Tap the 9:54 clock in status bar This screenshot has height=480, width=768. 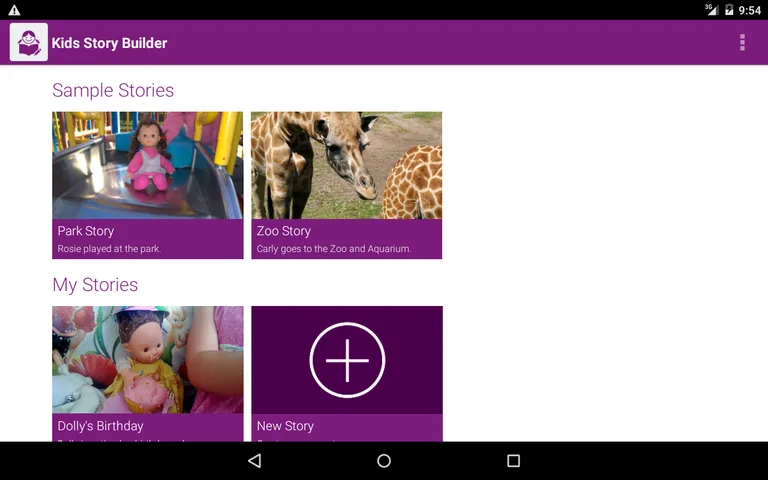pyautogui.click(x=750, y=10)
